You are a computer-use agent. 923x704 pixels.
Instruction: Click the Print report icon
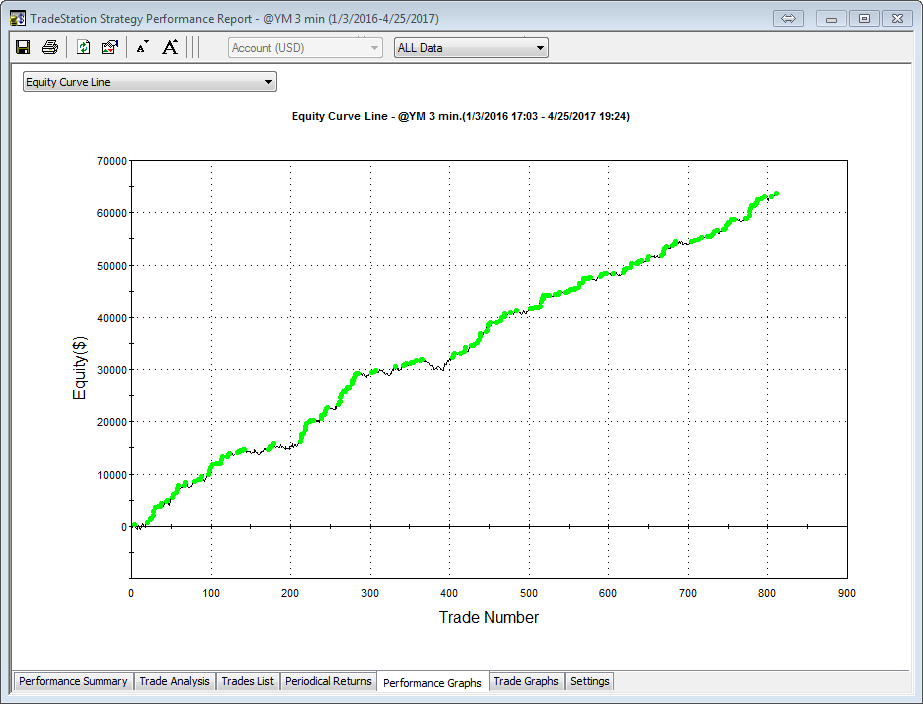point(49,47)
